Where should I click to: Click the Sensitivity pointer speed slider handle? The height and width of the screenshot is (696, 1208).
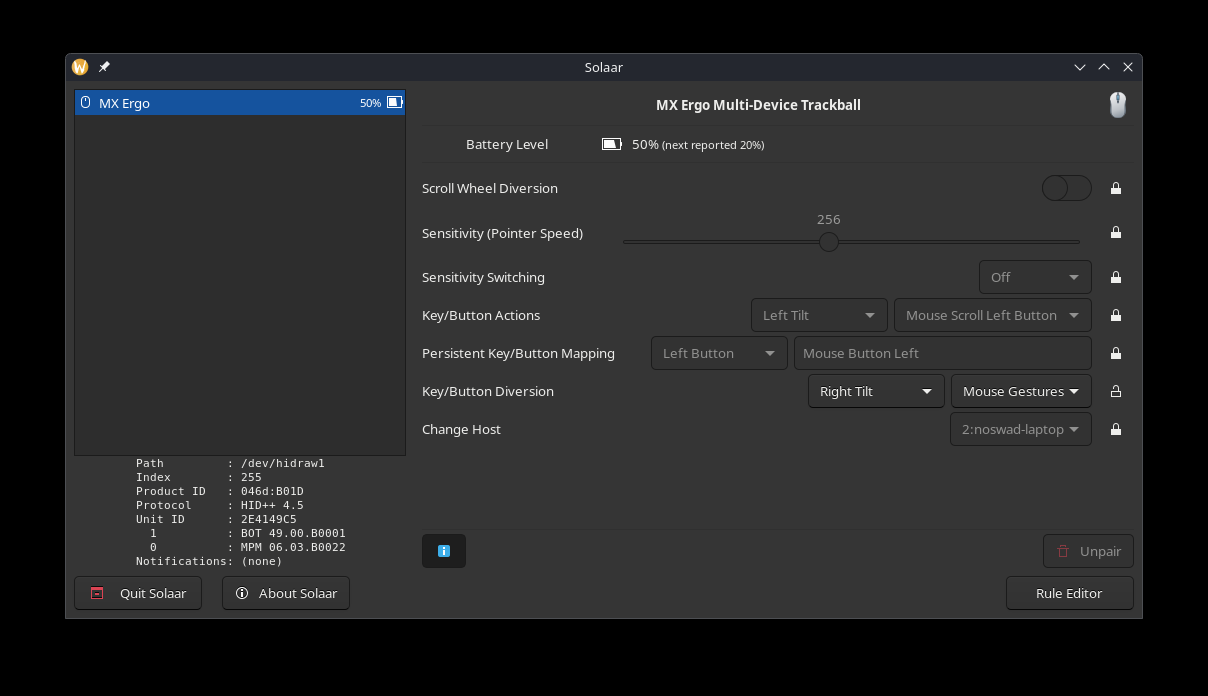[829, 242]
